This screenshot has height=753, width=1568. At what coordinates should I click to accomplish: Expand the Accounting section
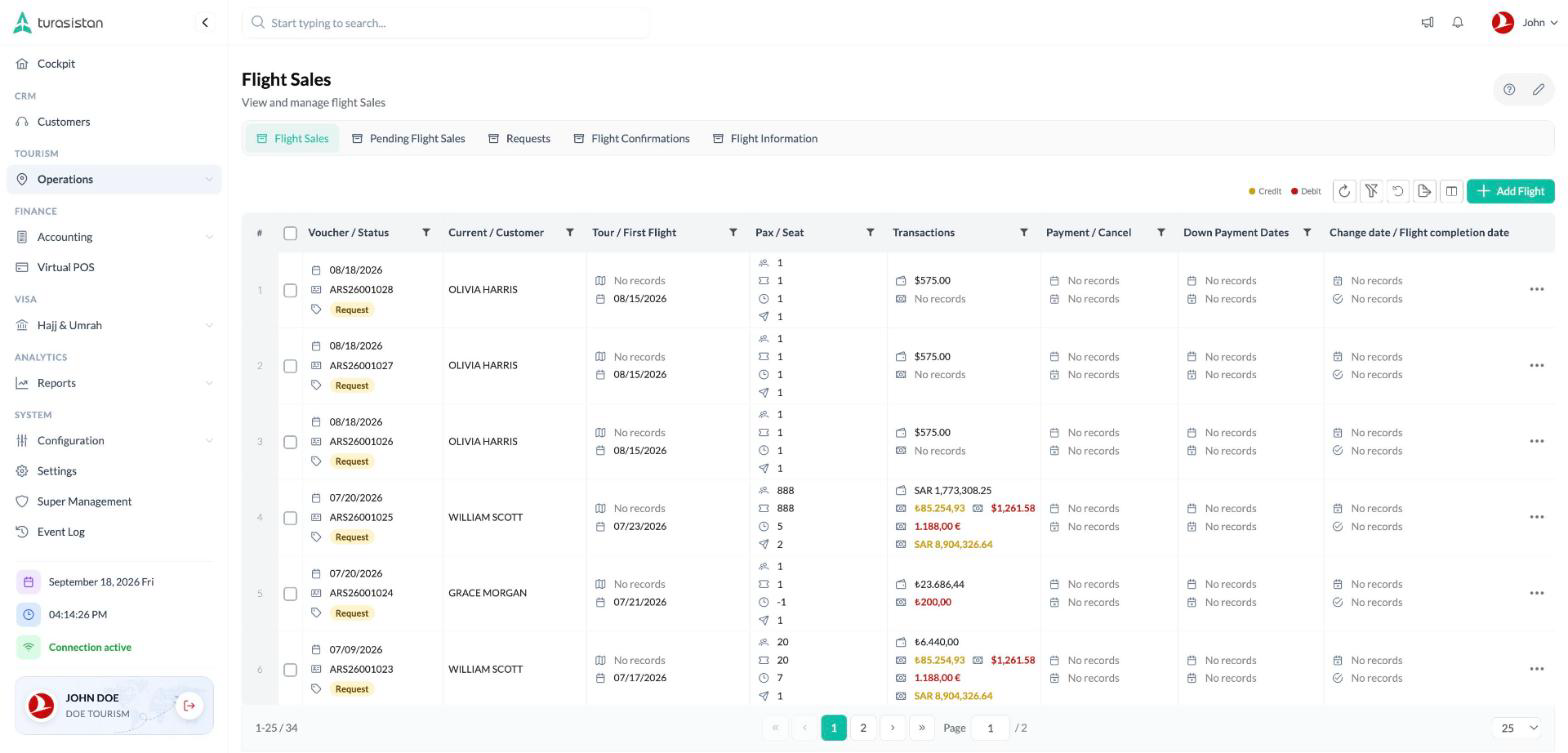coord(114,237)
